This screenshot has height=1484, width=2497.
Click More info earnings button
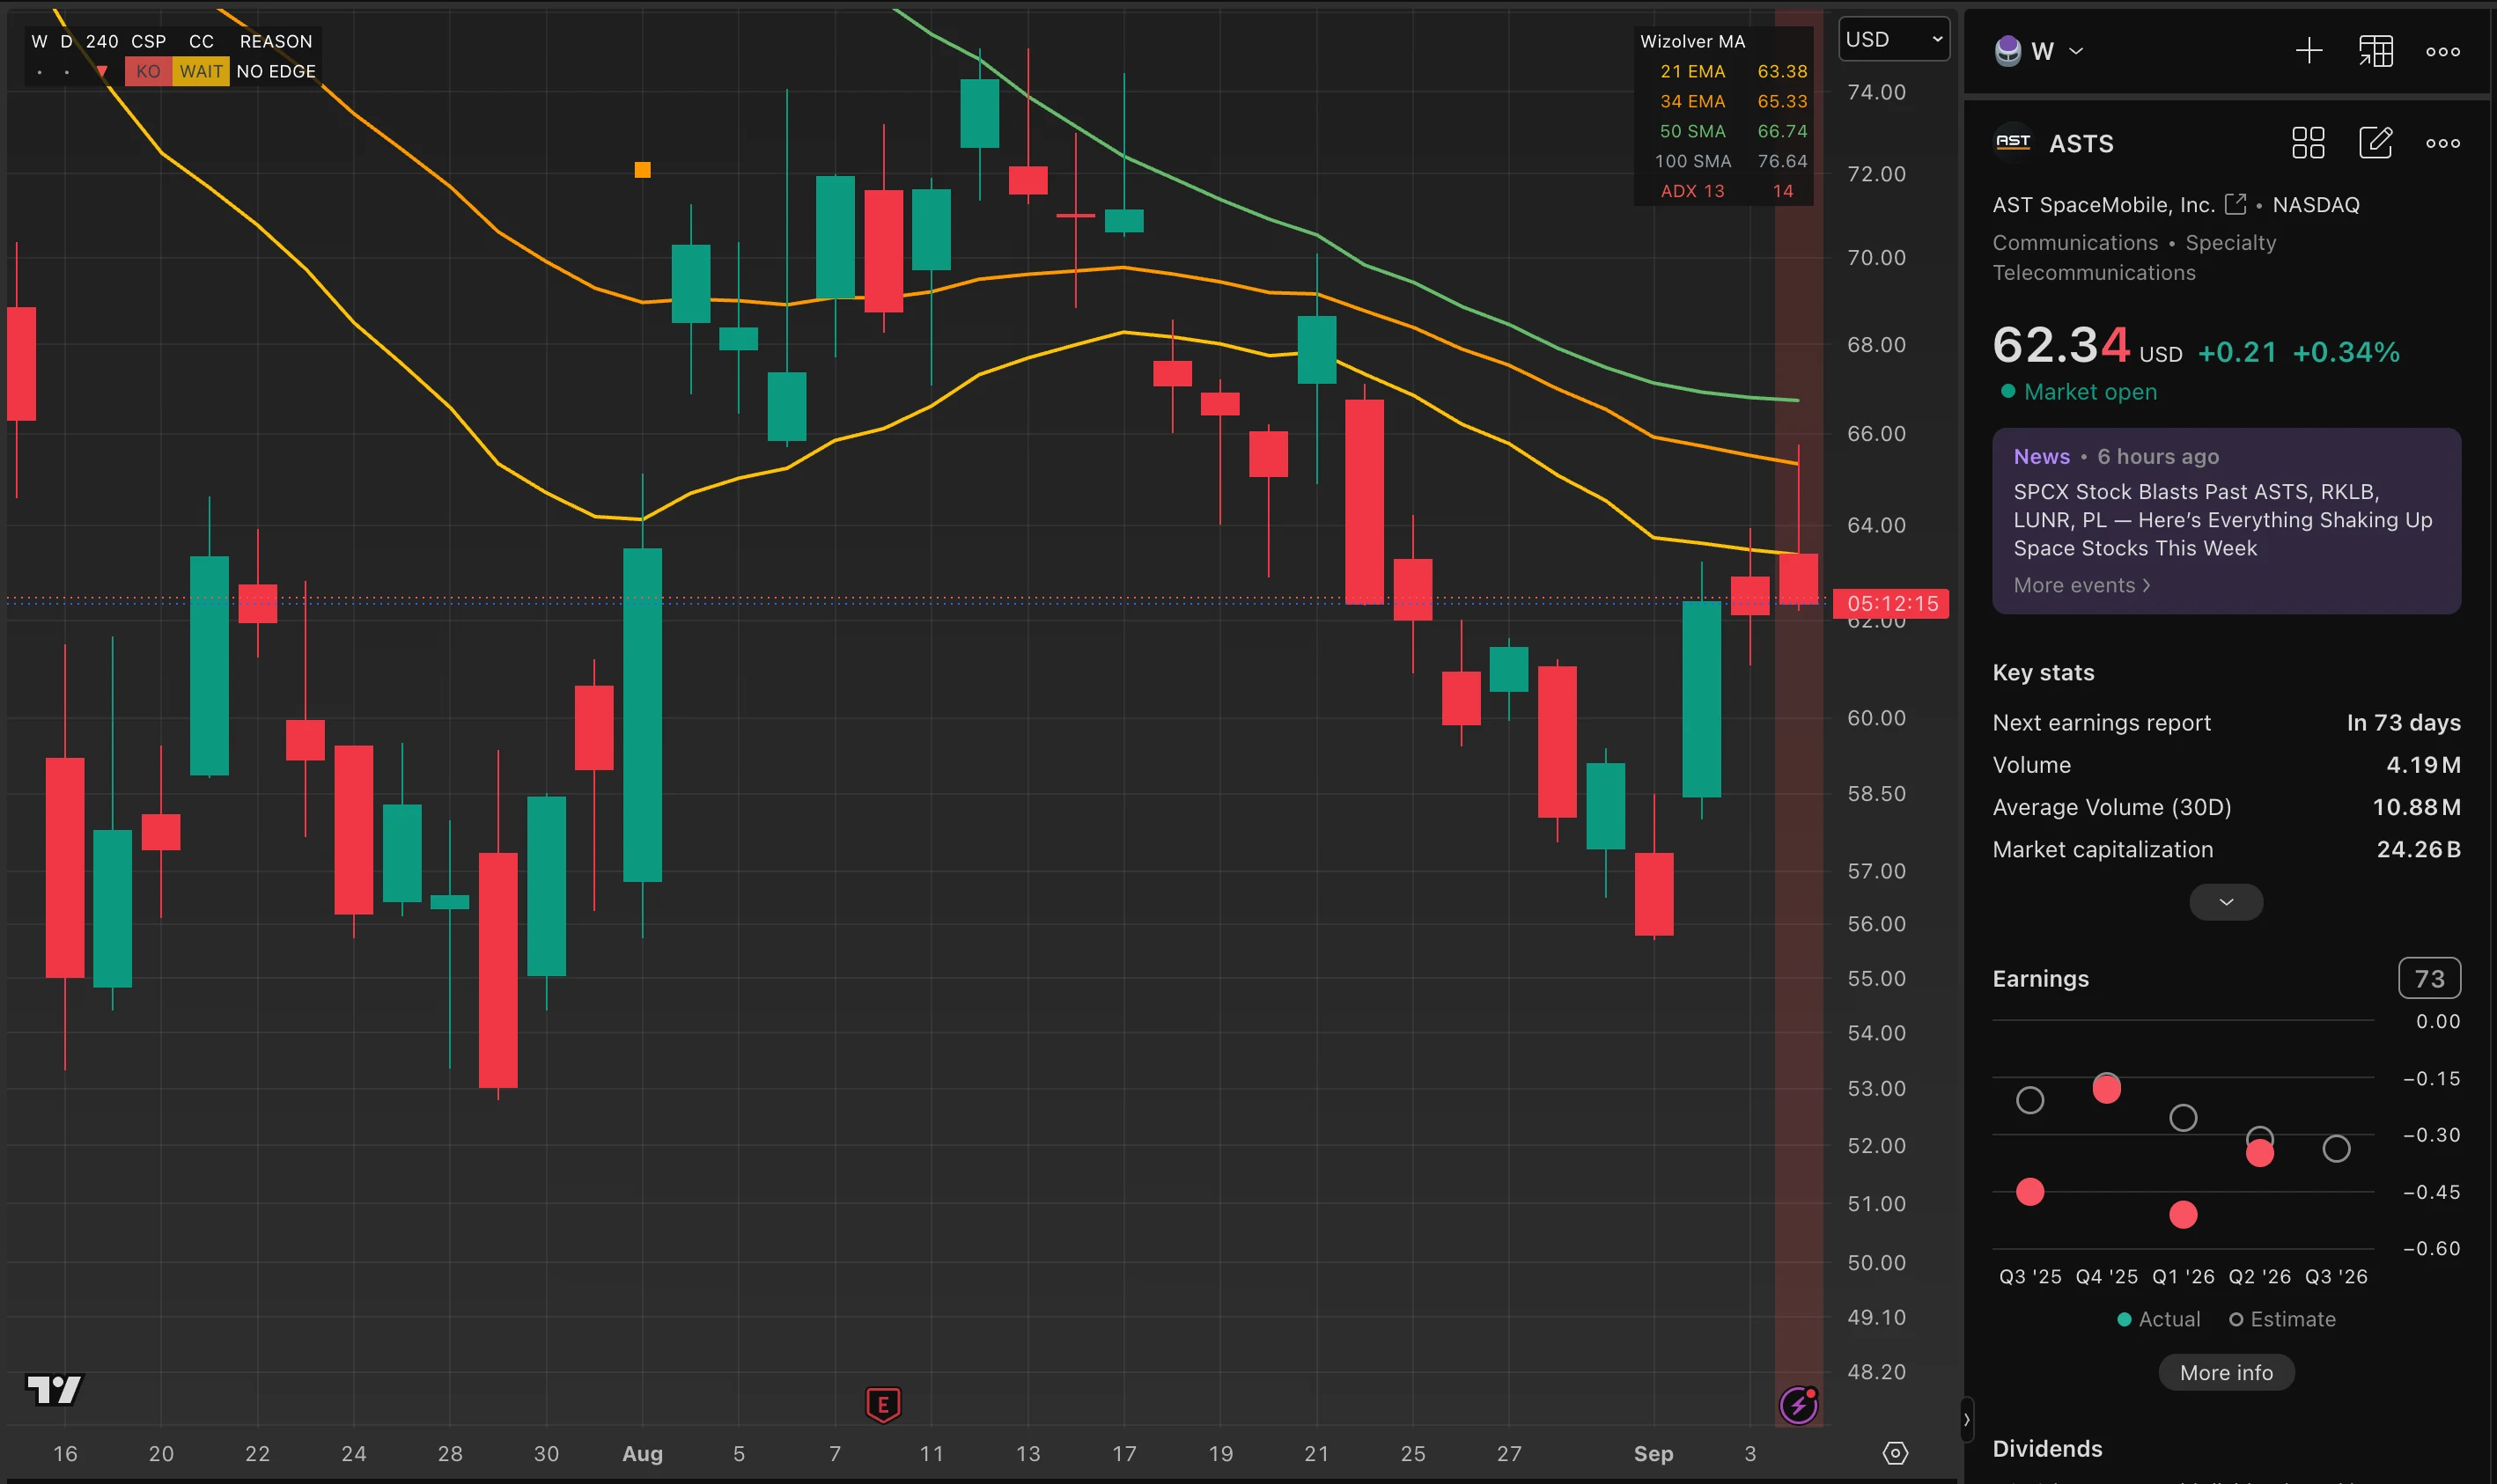(2226, 1372)
